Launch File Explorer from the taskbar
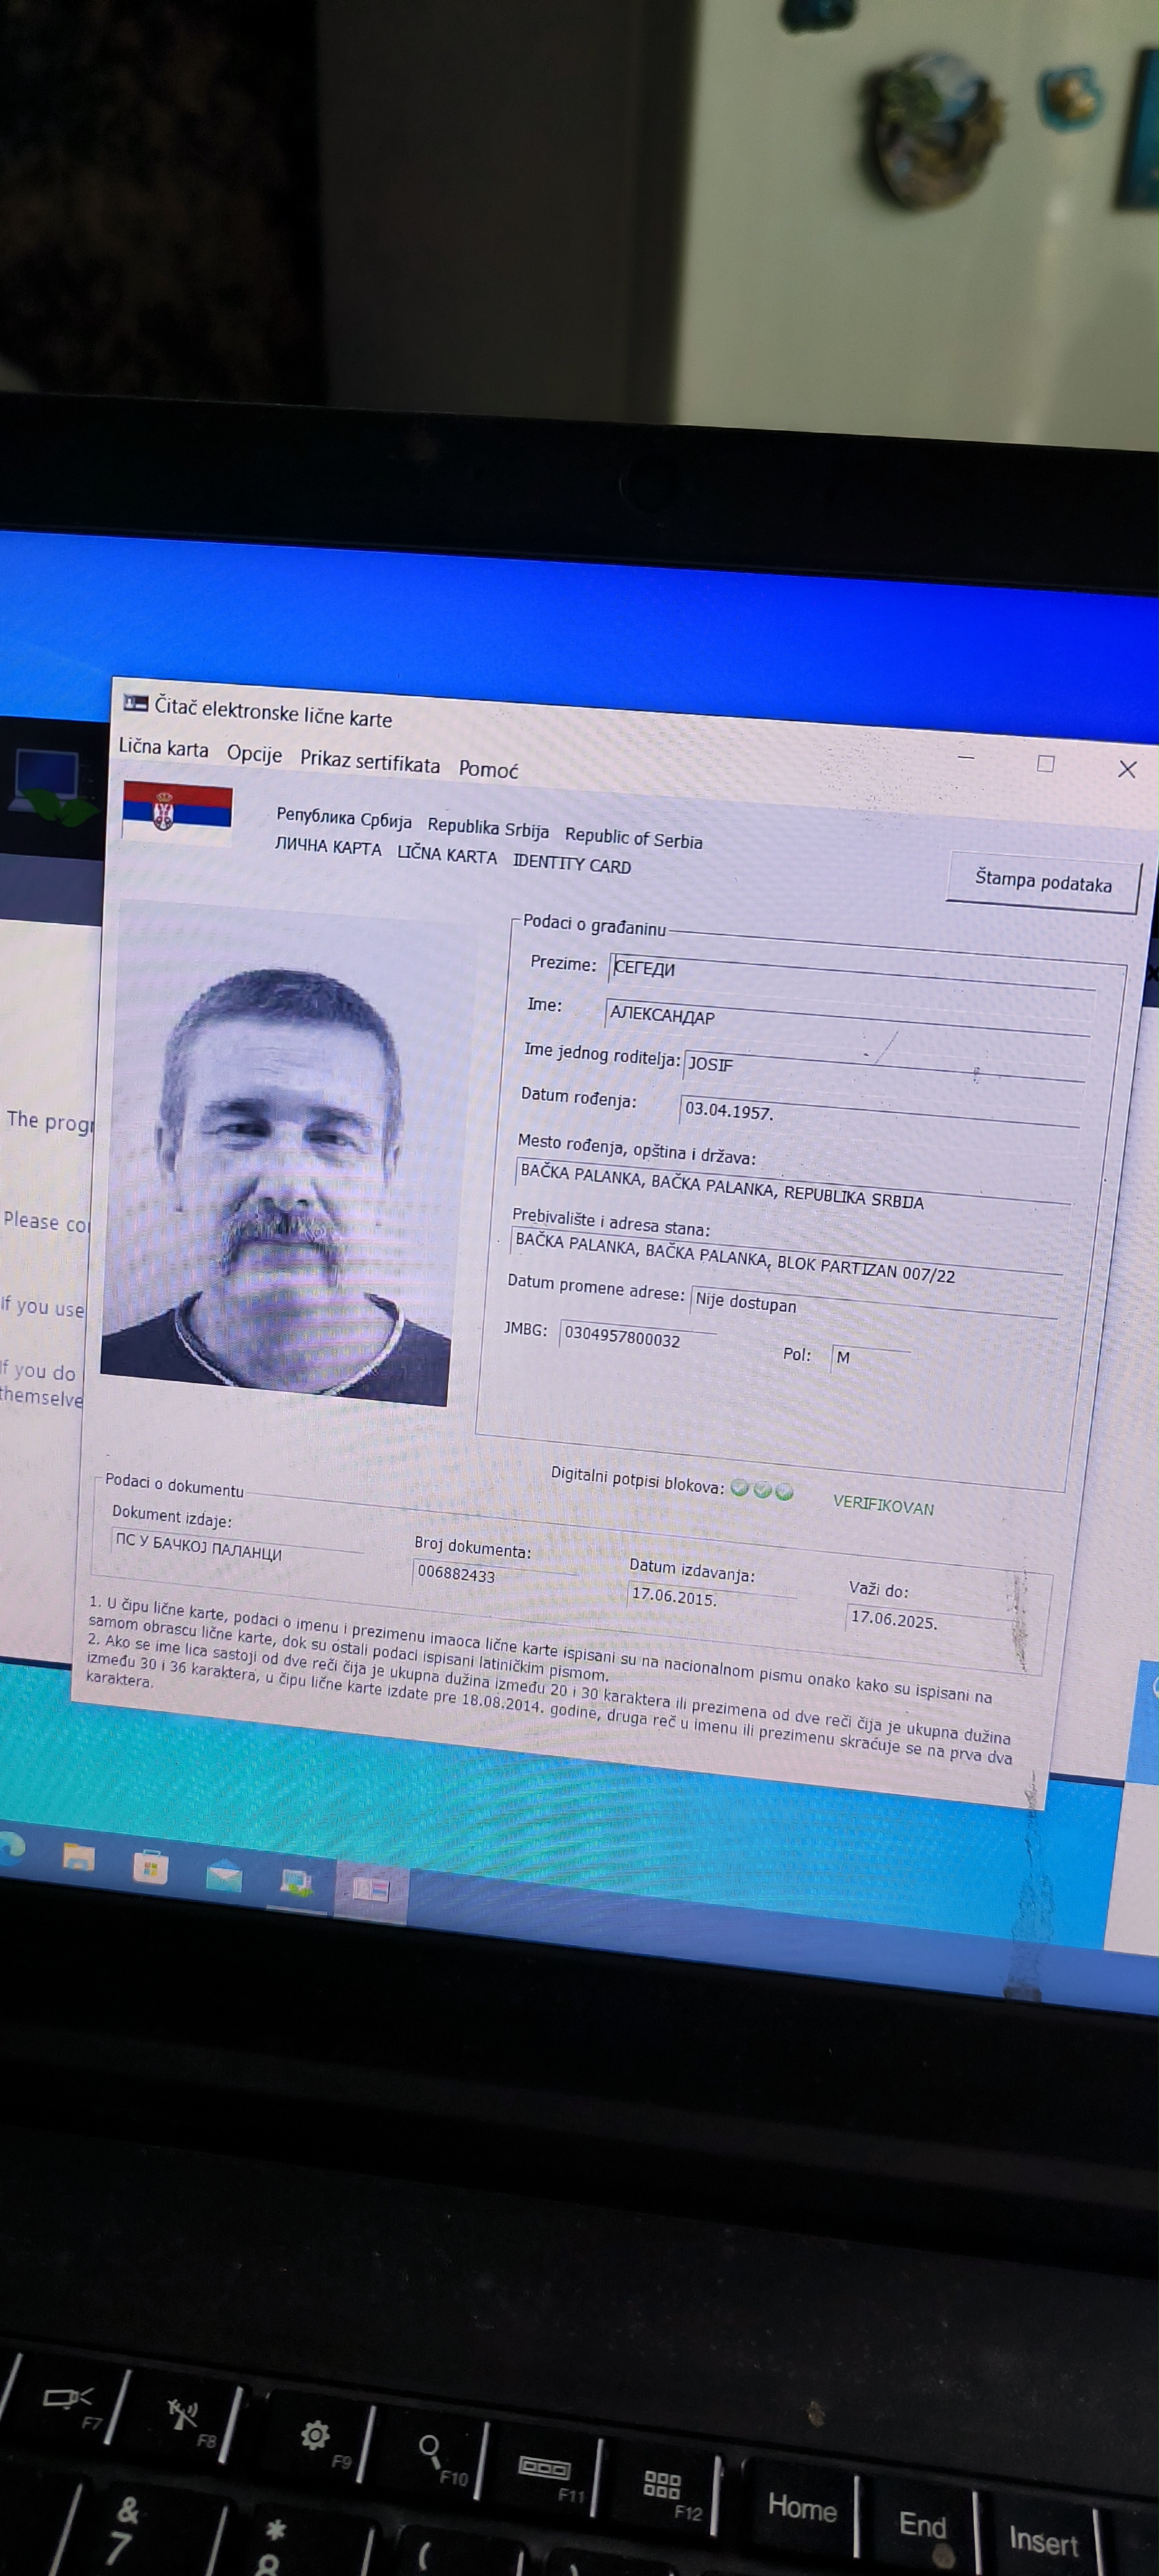Screen dimensions: 1159x2576 pos(79,1858)
